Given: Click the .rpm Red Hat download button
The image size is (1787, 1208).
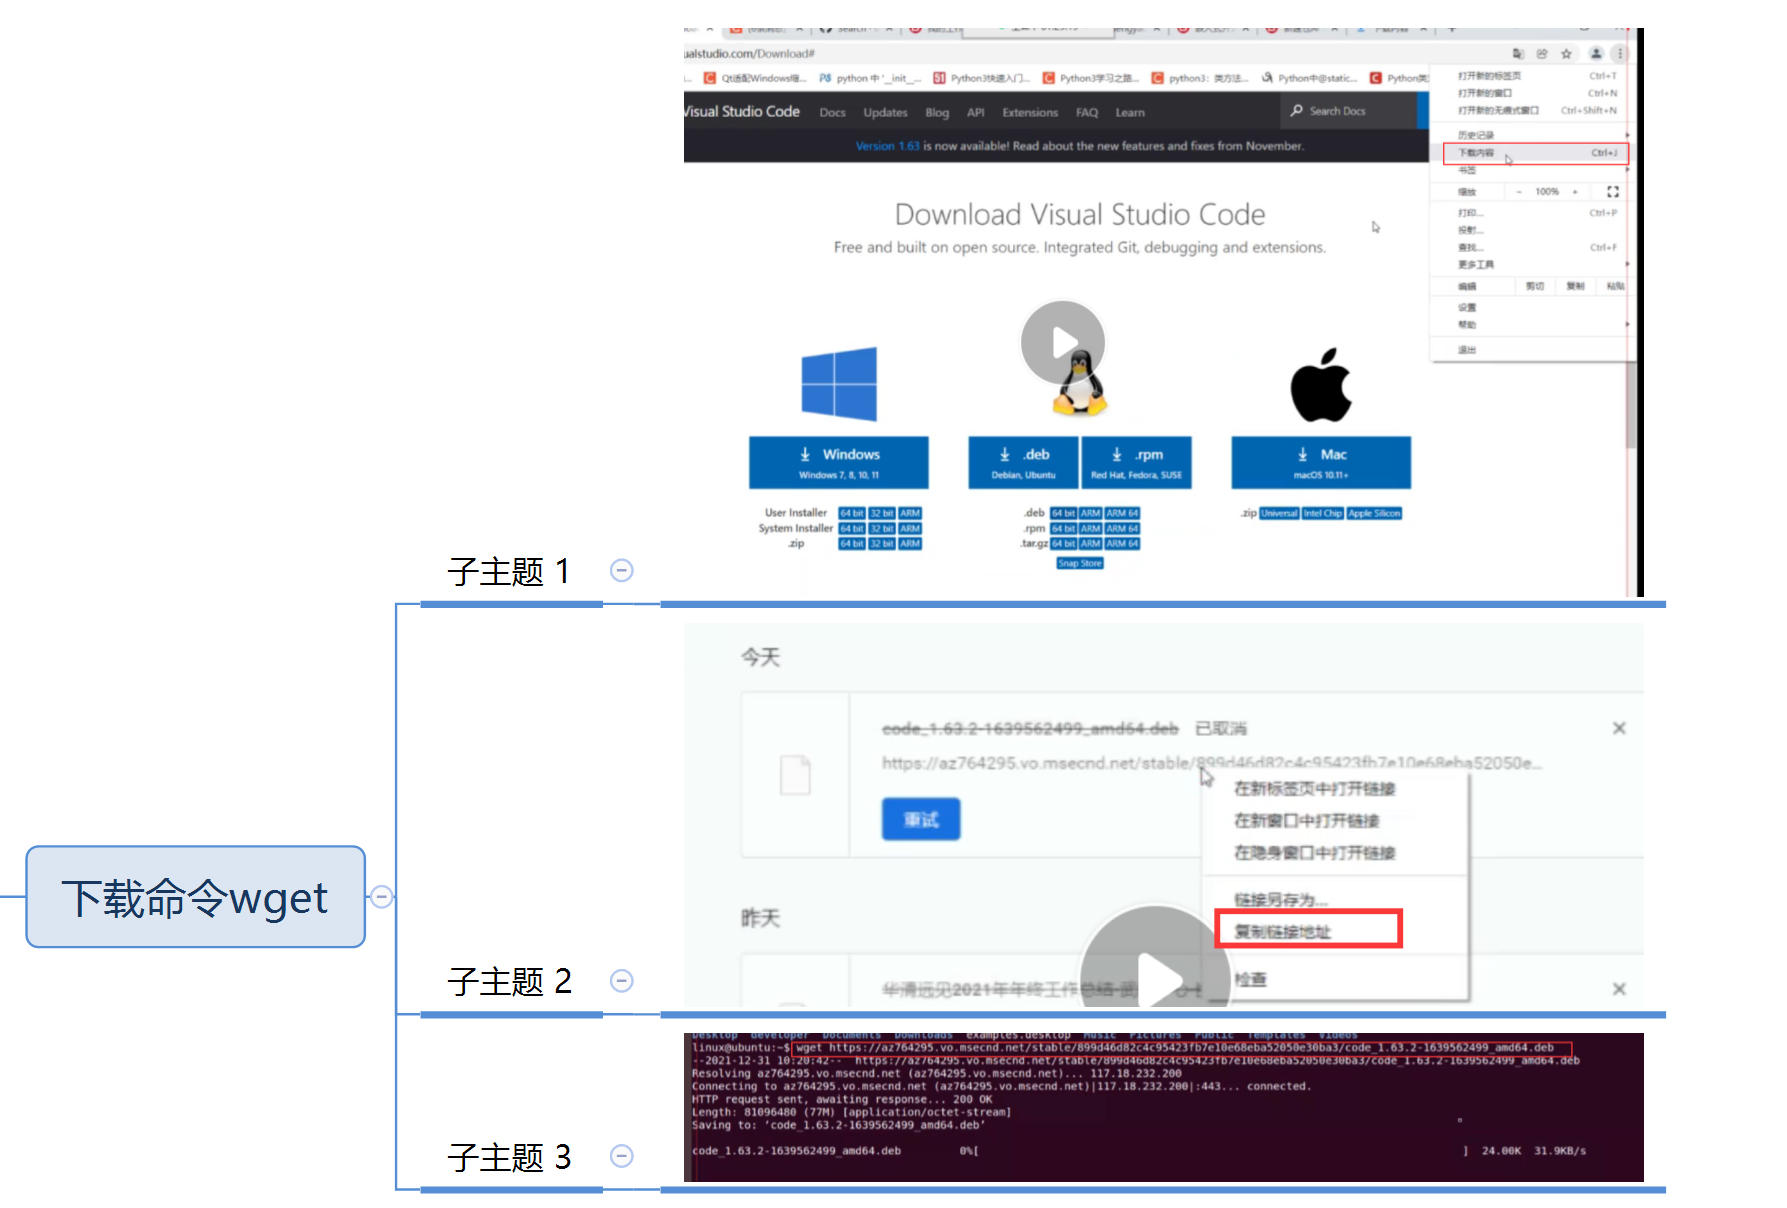Looking at the screenshot, I should point(1136,462).
